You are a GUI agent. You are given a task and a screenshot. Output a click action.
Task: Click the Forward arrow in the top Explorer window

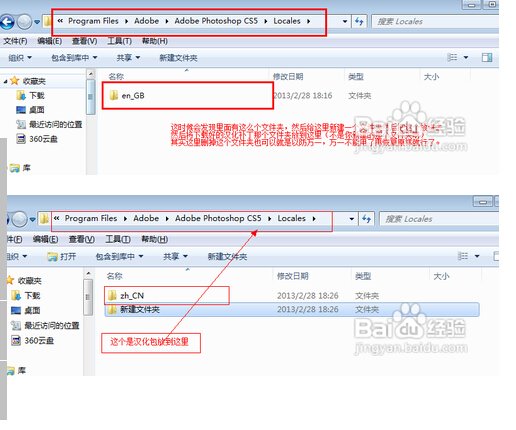click(24, 22)
